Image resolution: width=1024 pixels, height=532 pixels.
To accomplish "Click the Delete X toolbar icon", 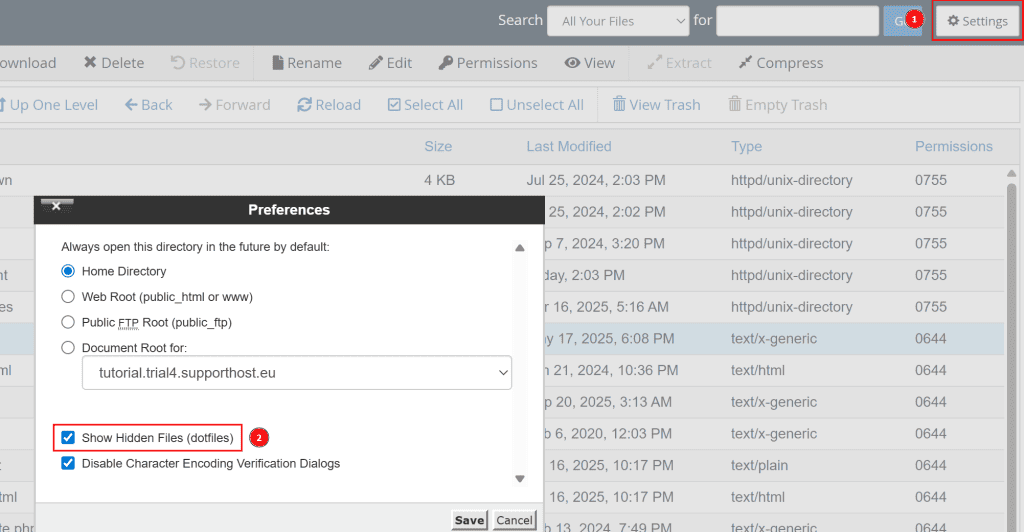I will [x=91, y=63].
